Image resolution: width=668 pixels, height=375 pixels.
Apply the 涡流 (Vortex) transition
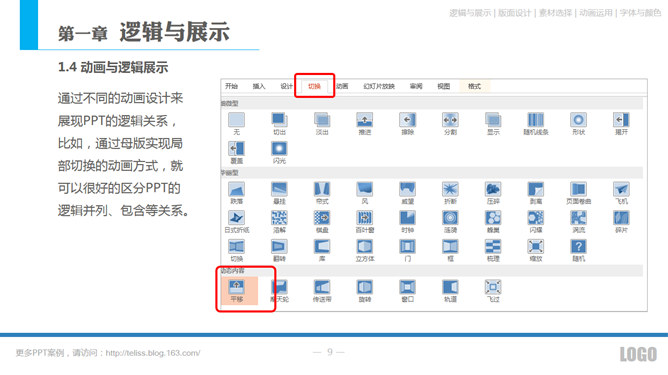point(579,222)
